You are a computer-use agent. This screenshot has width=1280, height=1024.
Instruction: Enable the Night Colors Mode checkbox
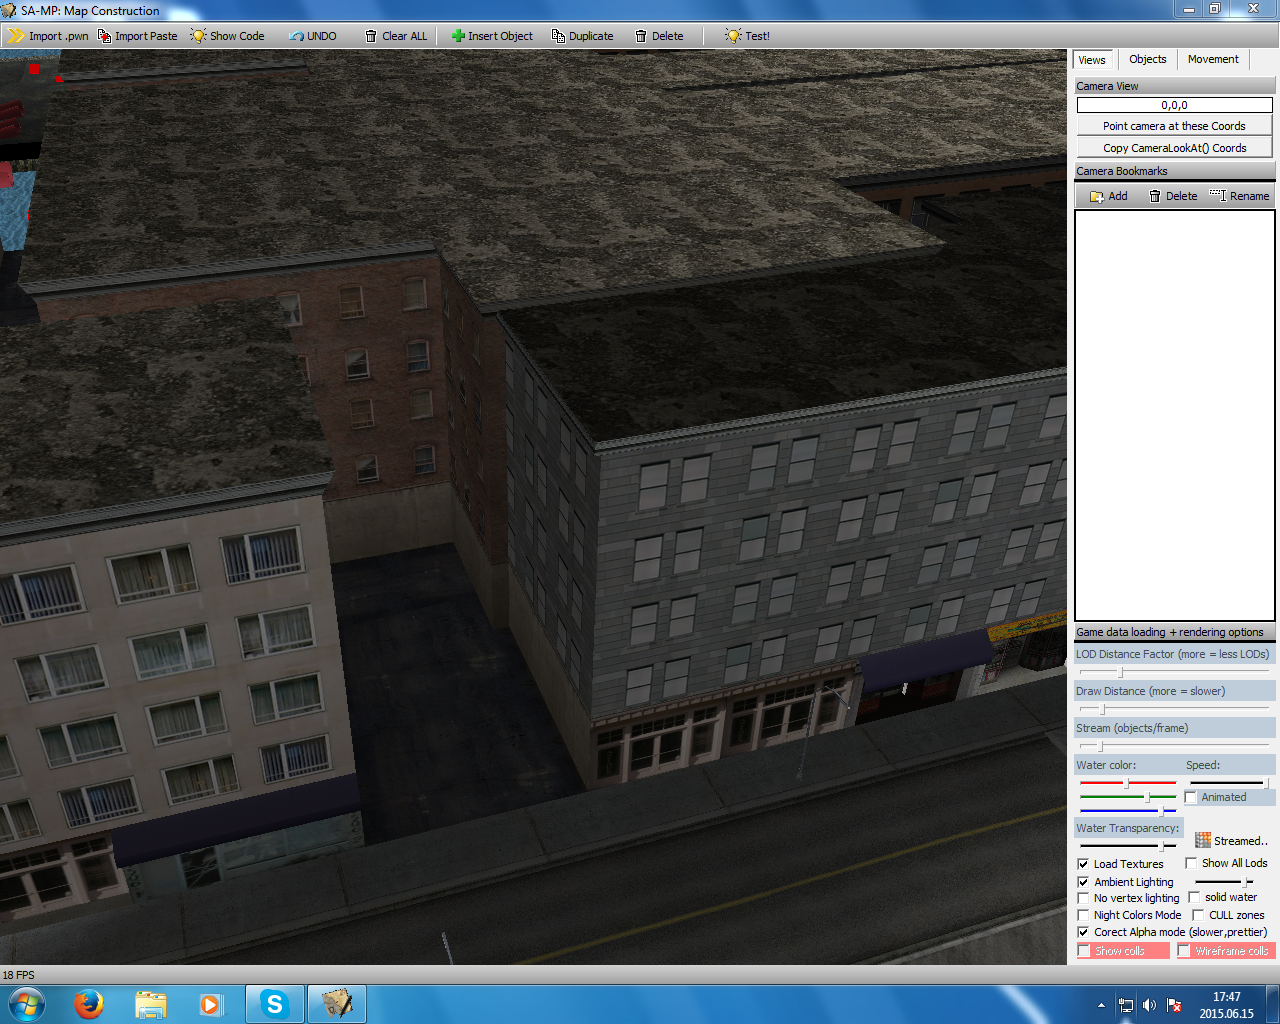point(1083,915)
